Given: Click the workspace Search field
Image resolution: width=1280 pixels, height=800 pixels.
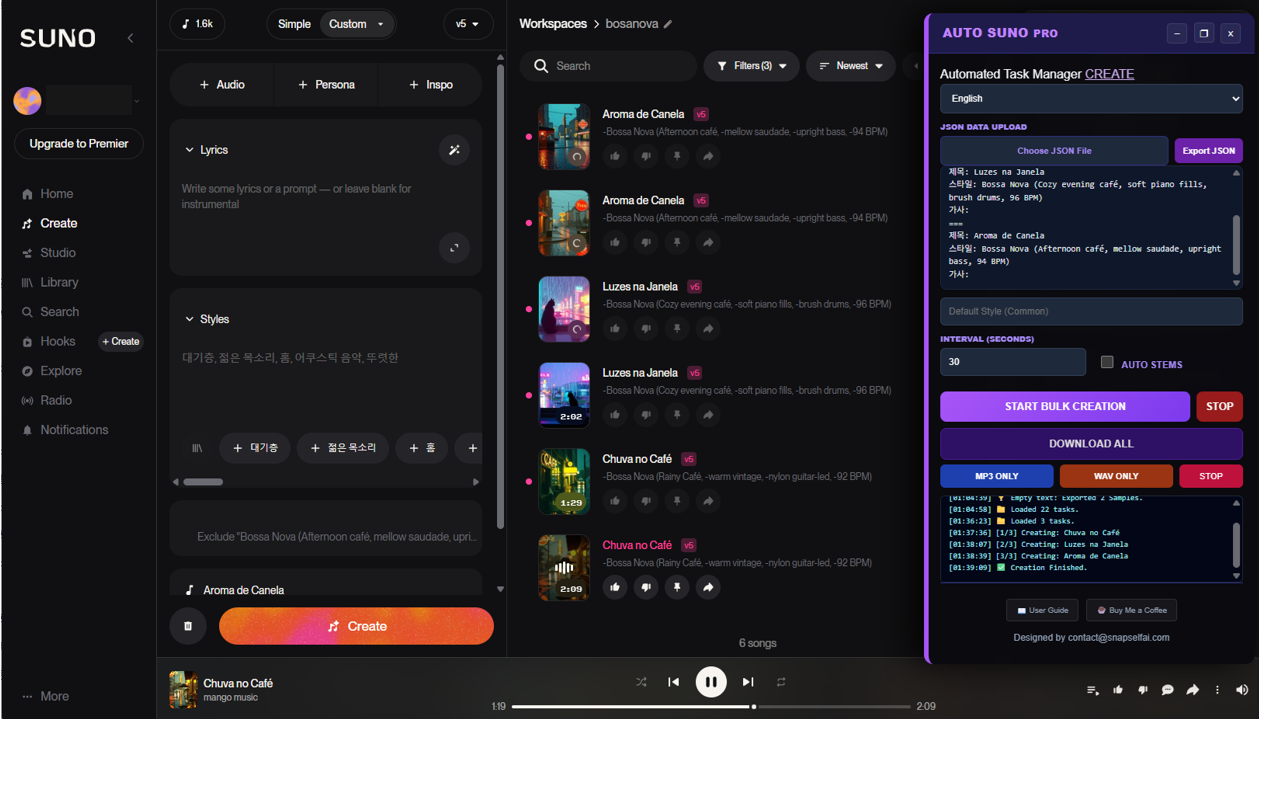Looking at the screenshot, I should (x=608, y=66).
